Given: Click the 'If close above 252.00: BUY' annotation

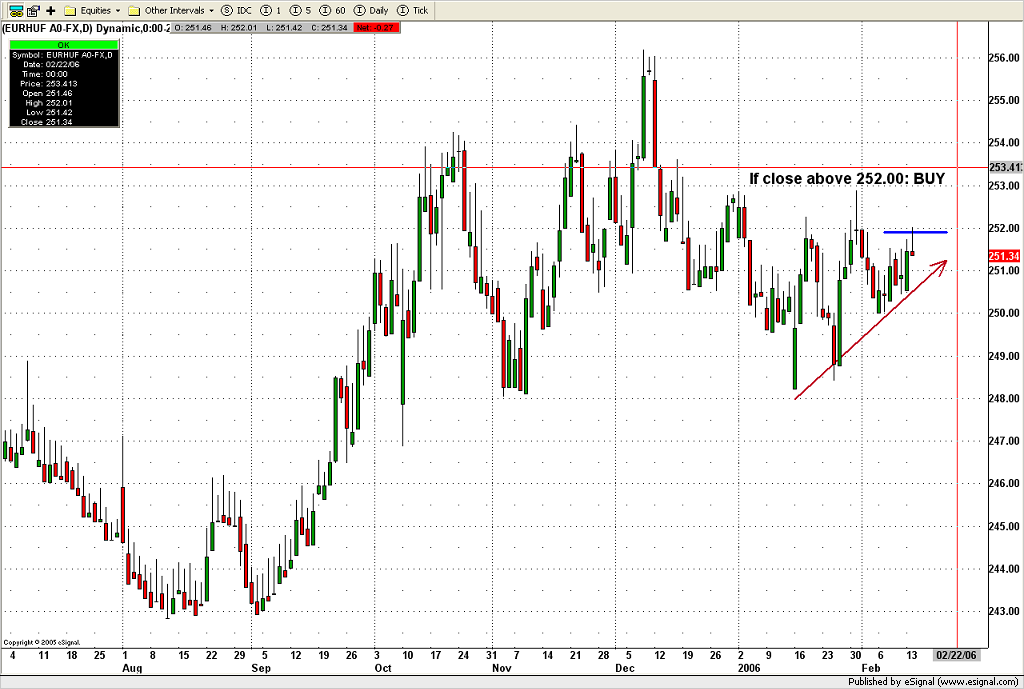Looking at the screenshot, I should tap(847, 179).
